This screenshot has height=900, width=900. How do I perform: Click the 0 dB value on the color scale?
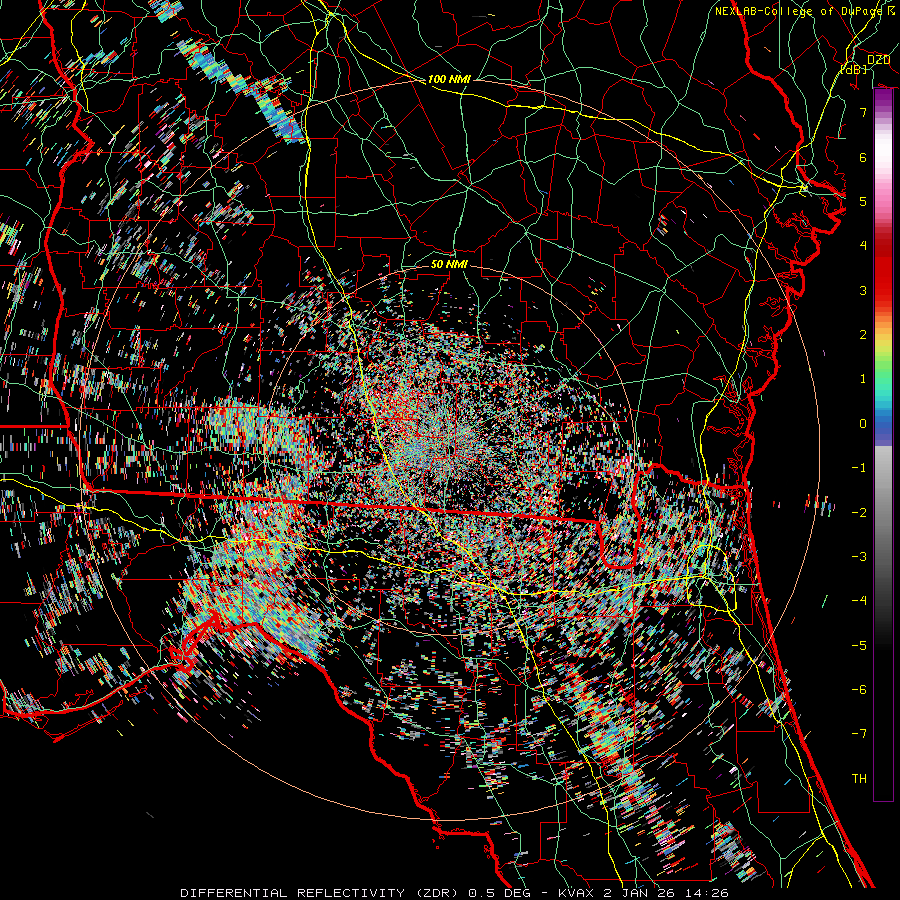pos(863,424)
